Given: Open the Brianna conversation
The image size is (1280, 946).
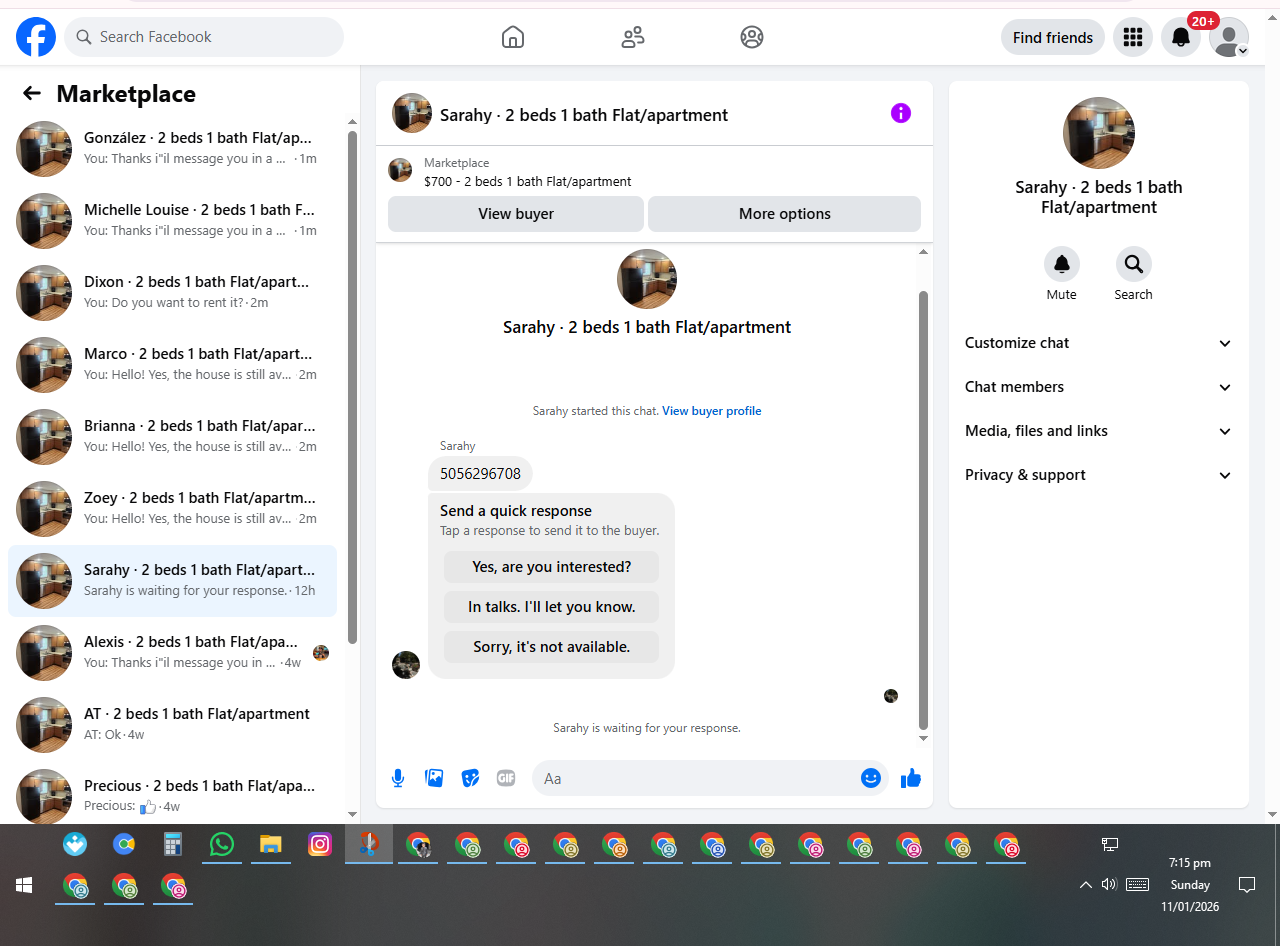Looking at the screenshot, I should pos(172,437).
